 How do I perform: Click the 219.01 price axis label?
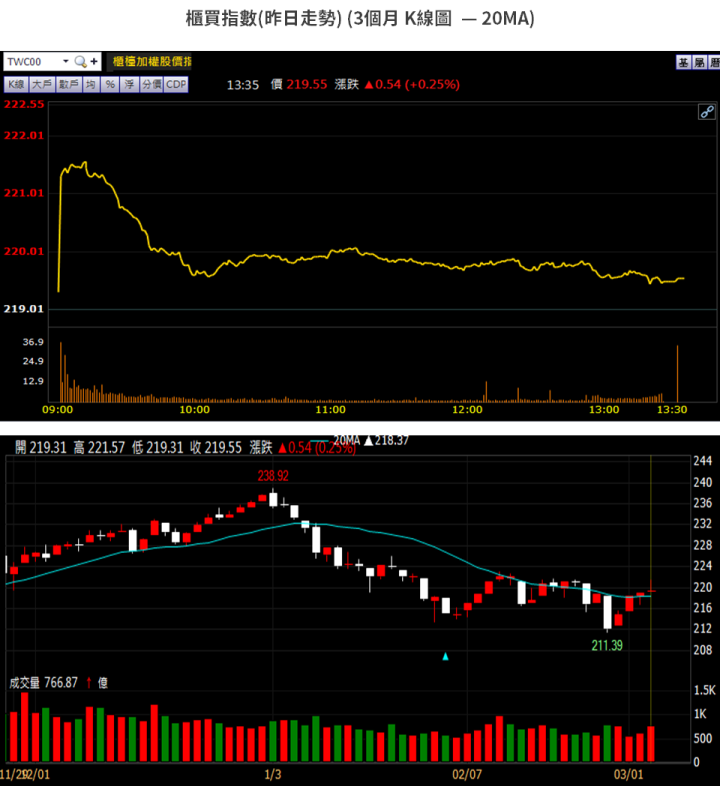click(x=24, y=309)
